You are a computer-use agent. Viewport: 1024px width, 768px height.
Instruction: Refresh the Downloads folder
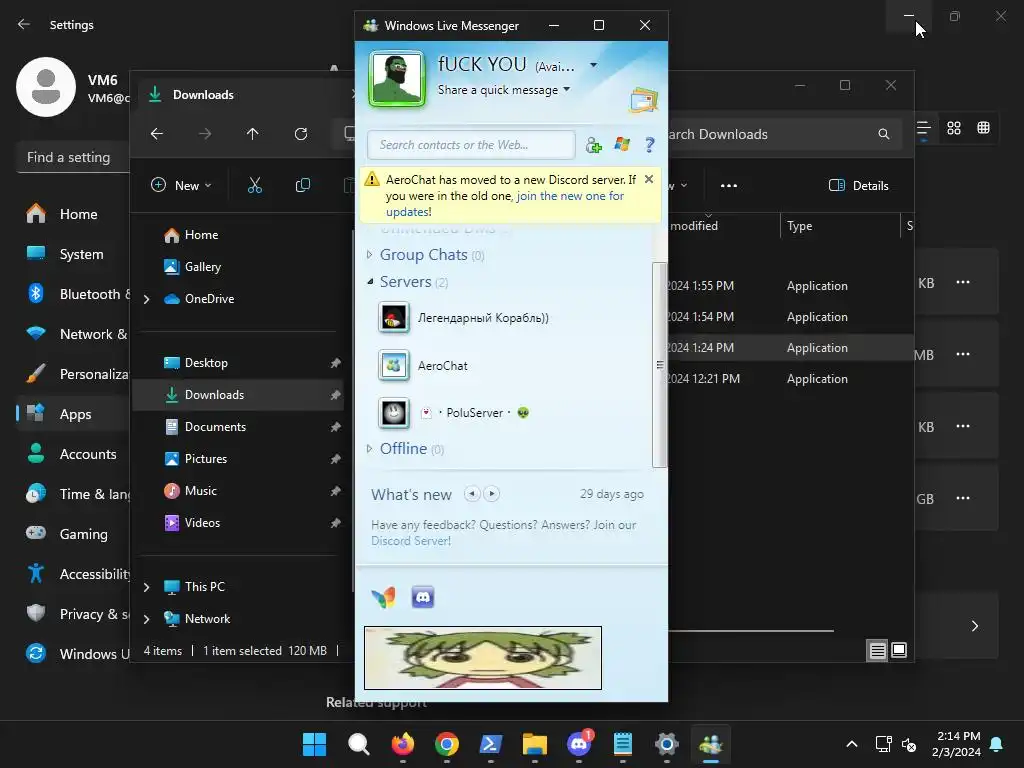click(300, 134)
